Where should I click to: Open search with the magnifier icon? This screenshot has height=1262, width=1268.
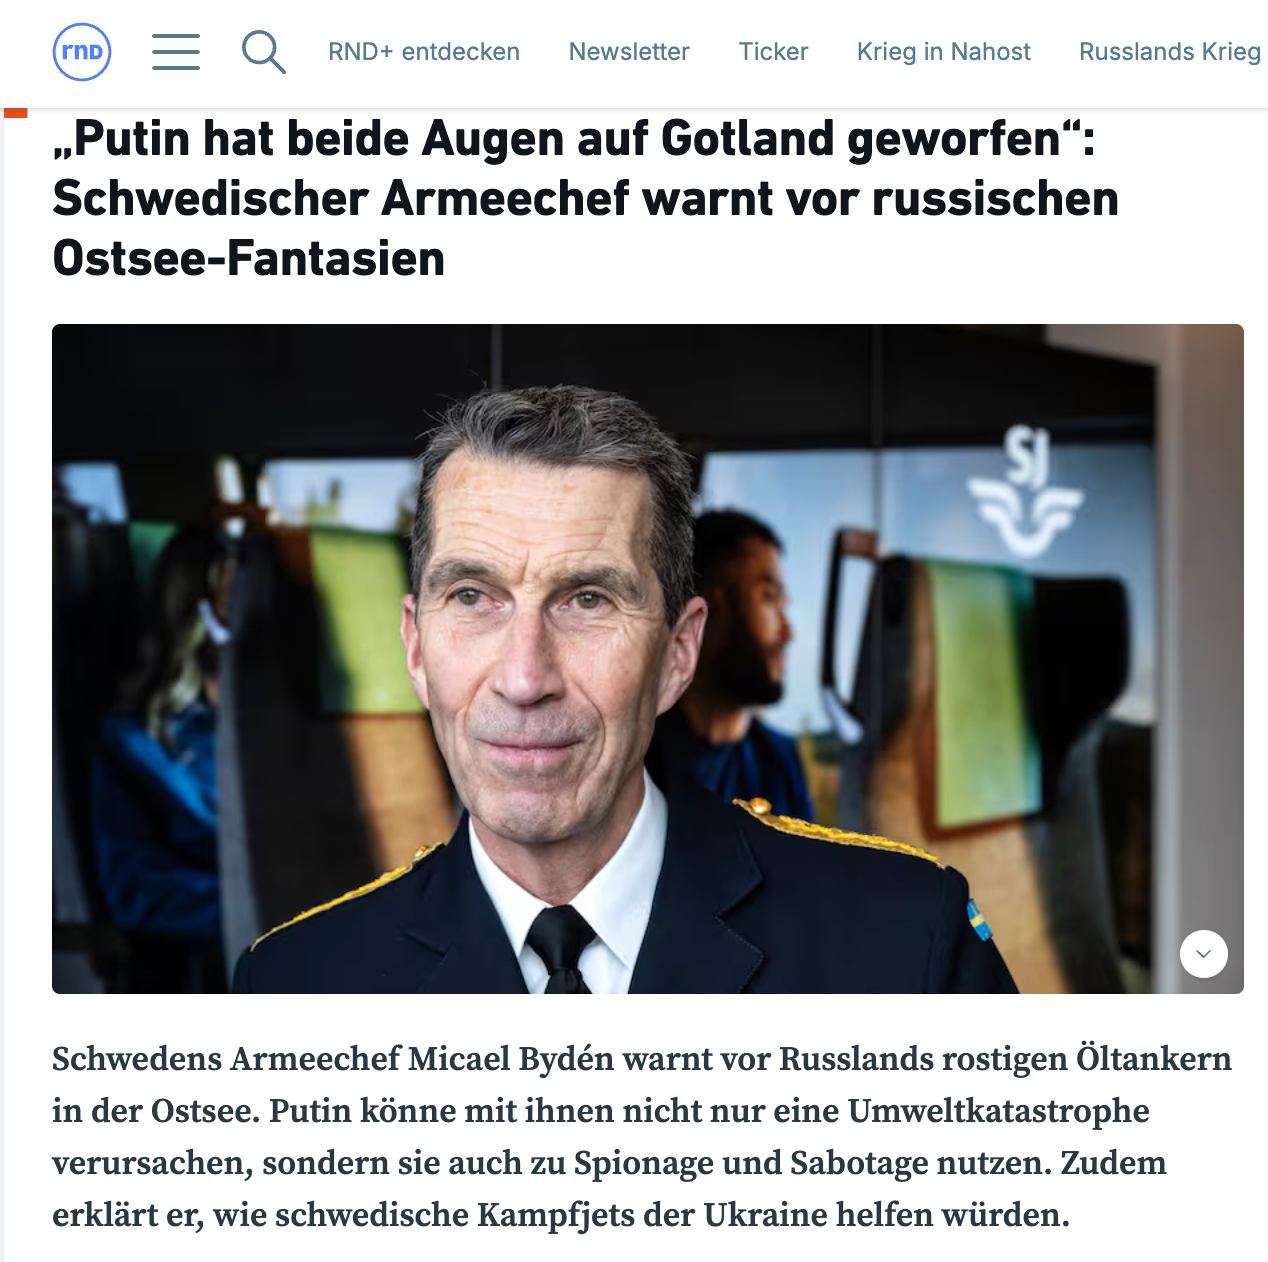pos(264,51)
